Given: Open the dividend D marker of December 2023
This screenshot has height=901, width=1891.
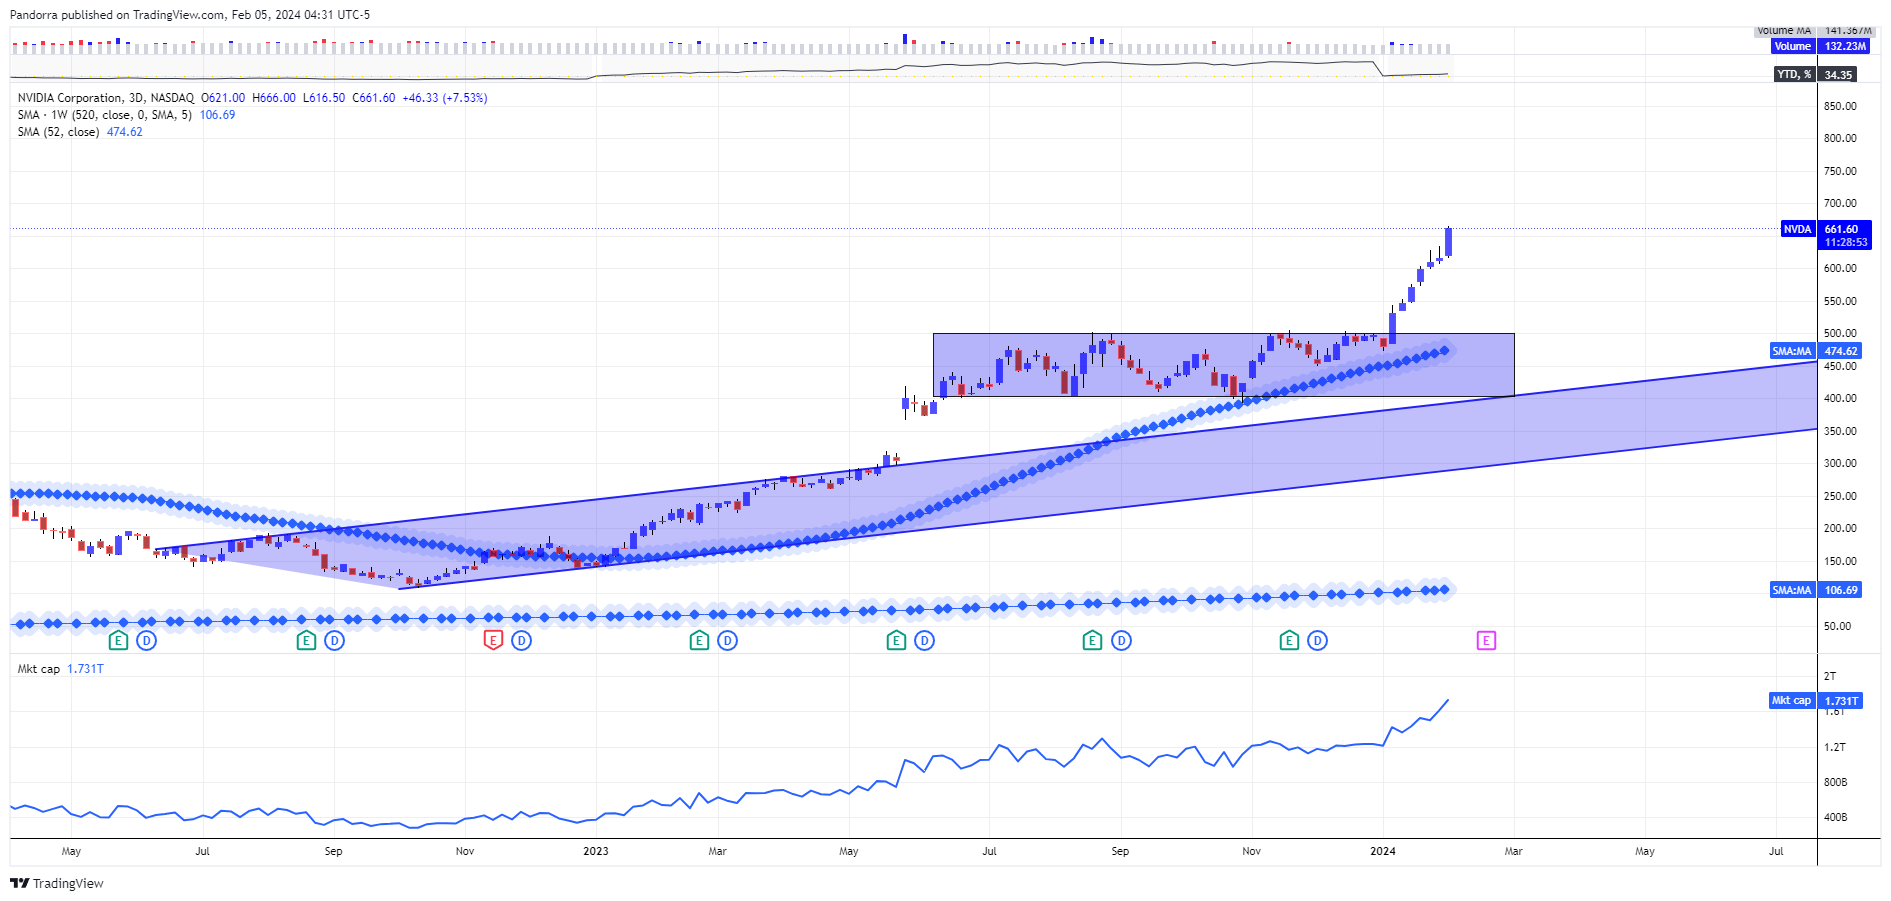Looking at the screenshot, I should [x=1318, y=640].
